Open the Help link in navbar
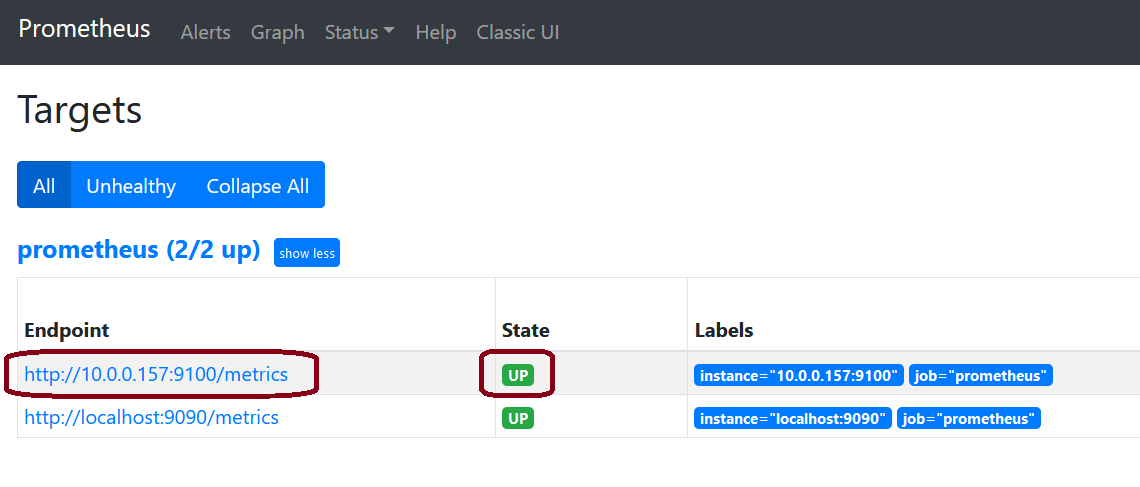The image size is (1140, 487). pos(435,32)
